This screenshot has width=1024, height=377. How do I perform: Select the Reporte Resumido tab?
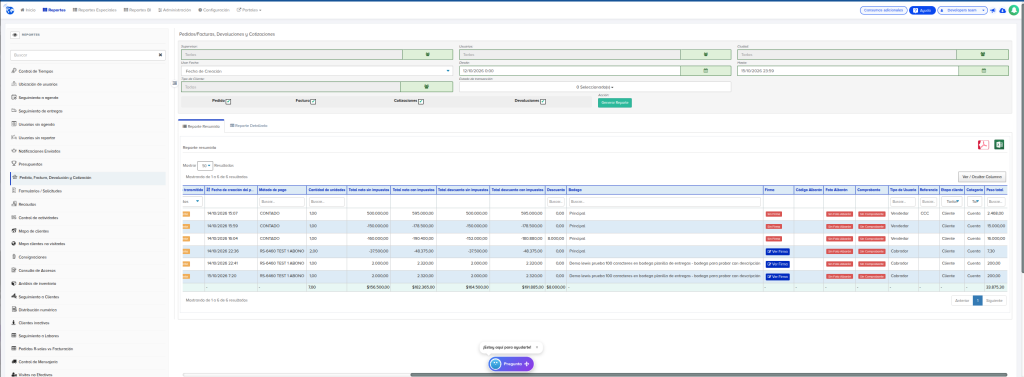(201, 125)
